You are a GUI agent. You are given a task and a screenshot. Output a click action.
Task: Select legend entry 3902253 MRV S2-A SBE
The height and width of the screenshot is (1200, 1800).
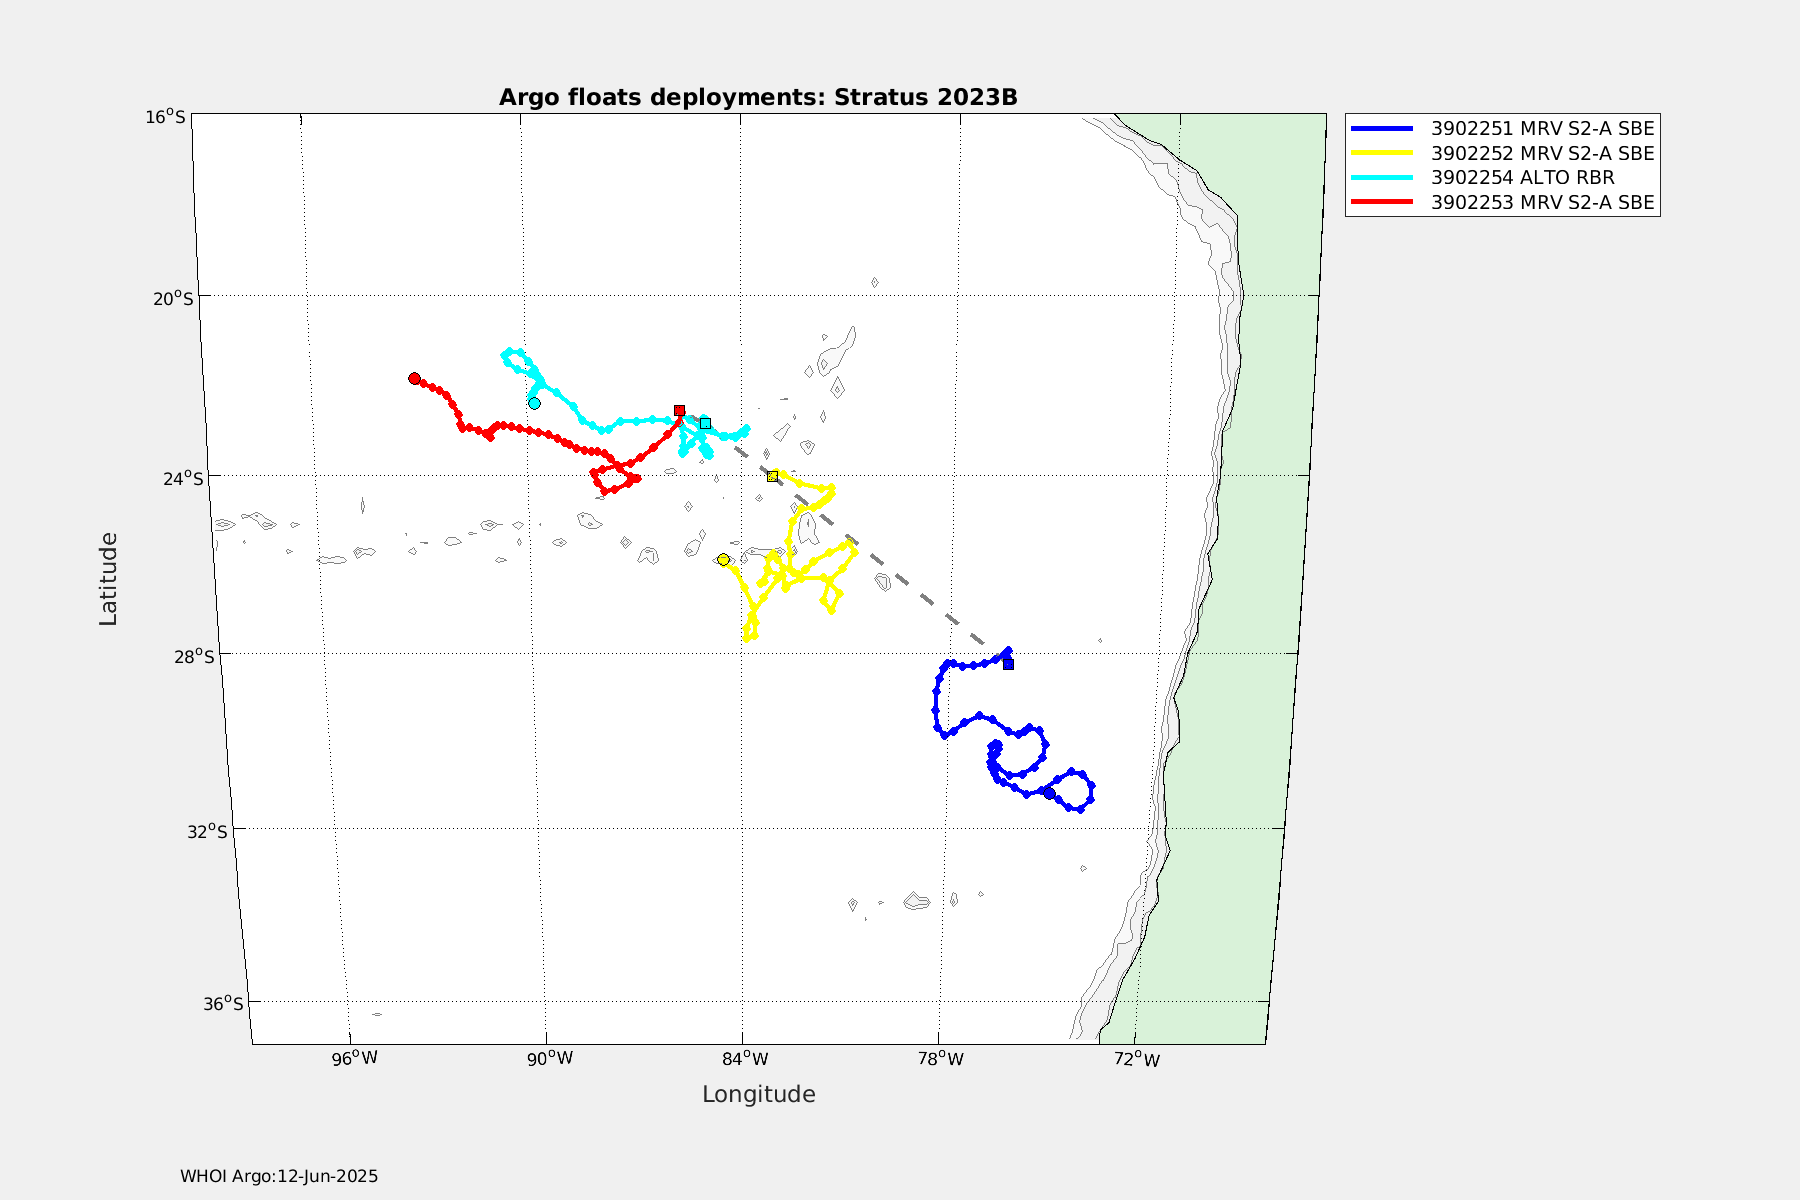pyautogui.click(x=1502, y=202)
